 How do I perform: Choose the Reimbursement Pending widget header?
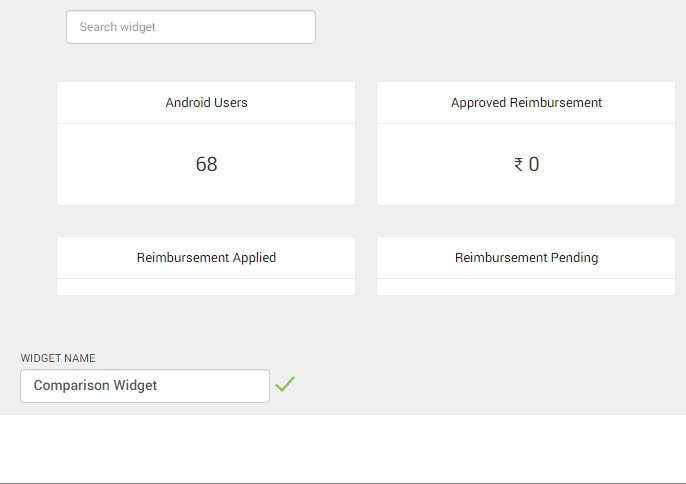526,258
